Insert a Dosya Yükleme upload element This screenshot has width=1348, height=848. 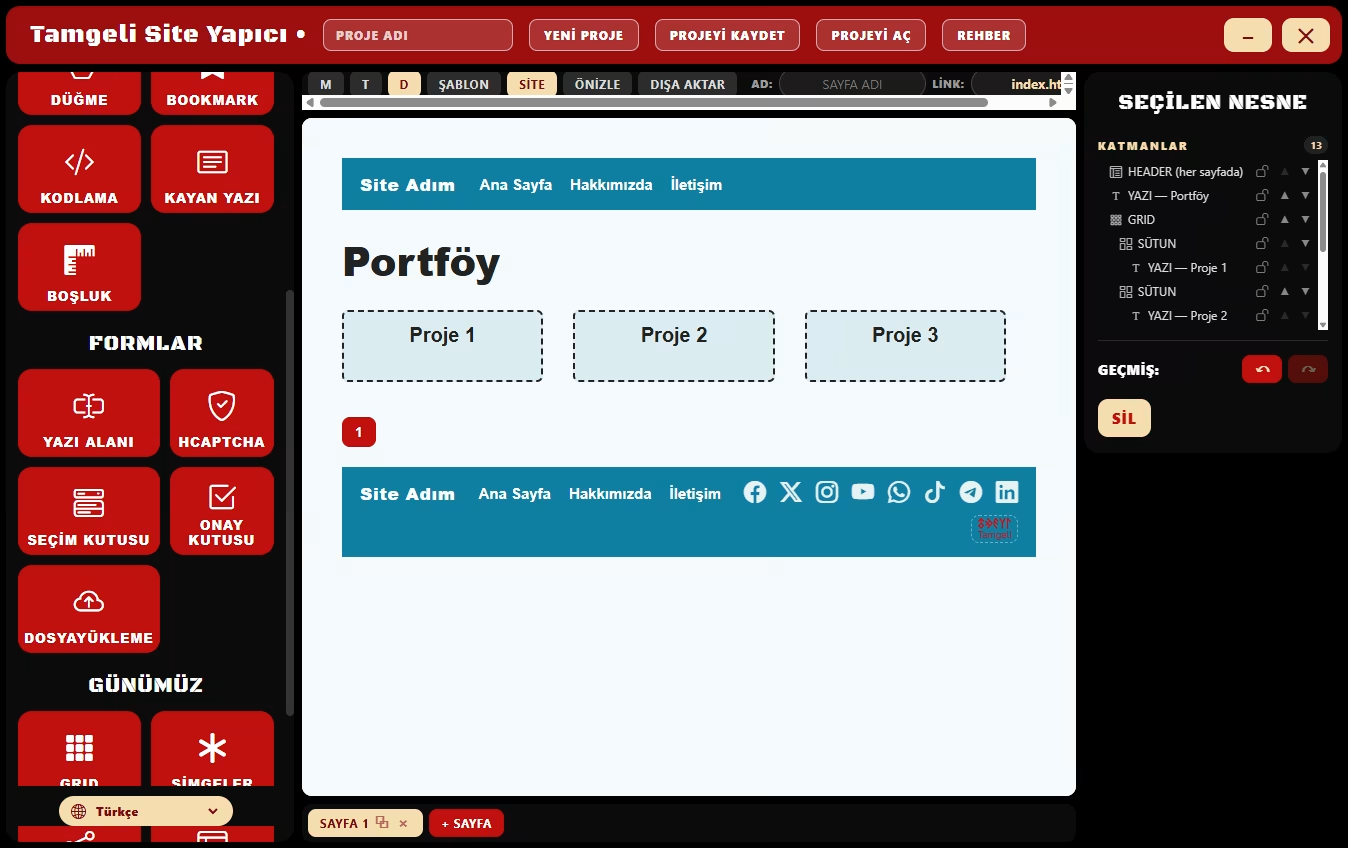[x=89, y=609]
